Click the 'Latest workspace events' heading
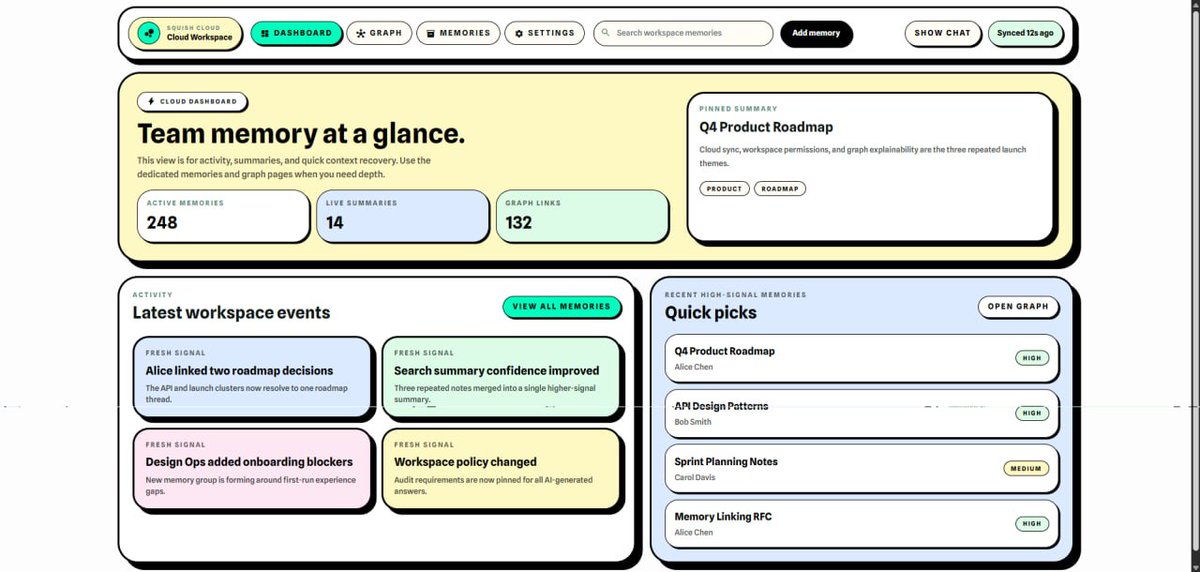Image resolution: width=1200 pixels, height=572 pixels. (x=231, y=312)
